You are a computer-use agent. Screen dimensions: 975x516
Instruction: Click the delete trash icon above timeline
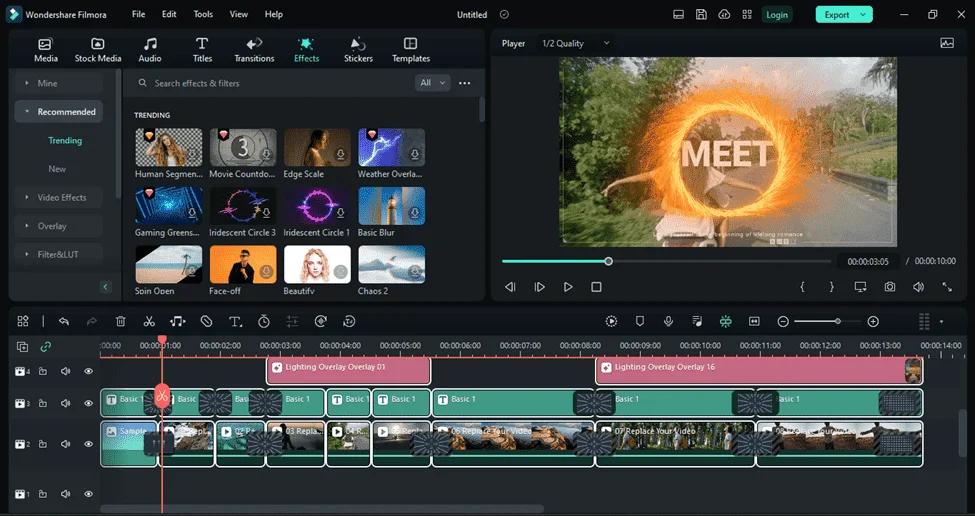pyautogui.click(x=121, y=321)
